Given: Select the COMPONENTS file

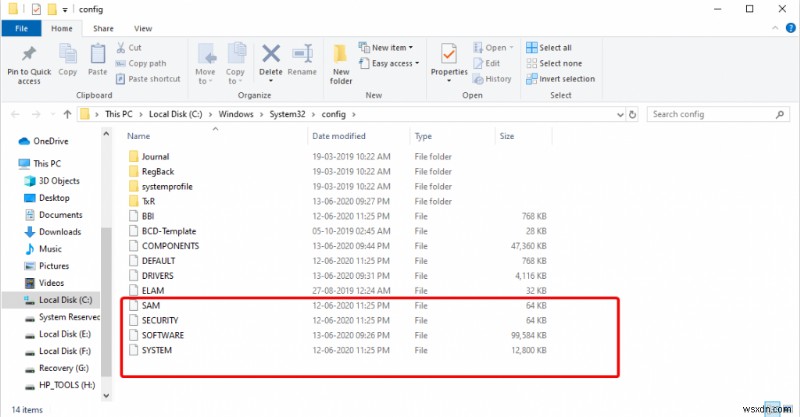Looking at the screenshot, I should (x=164, y=246).
